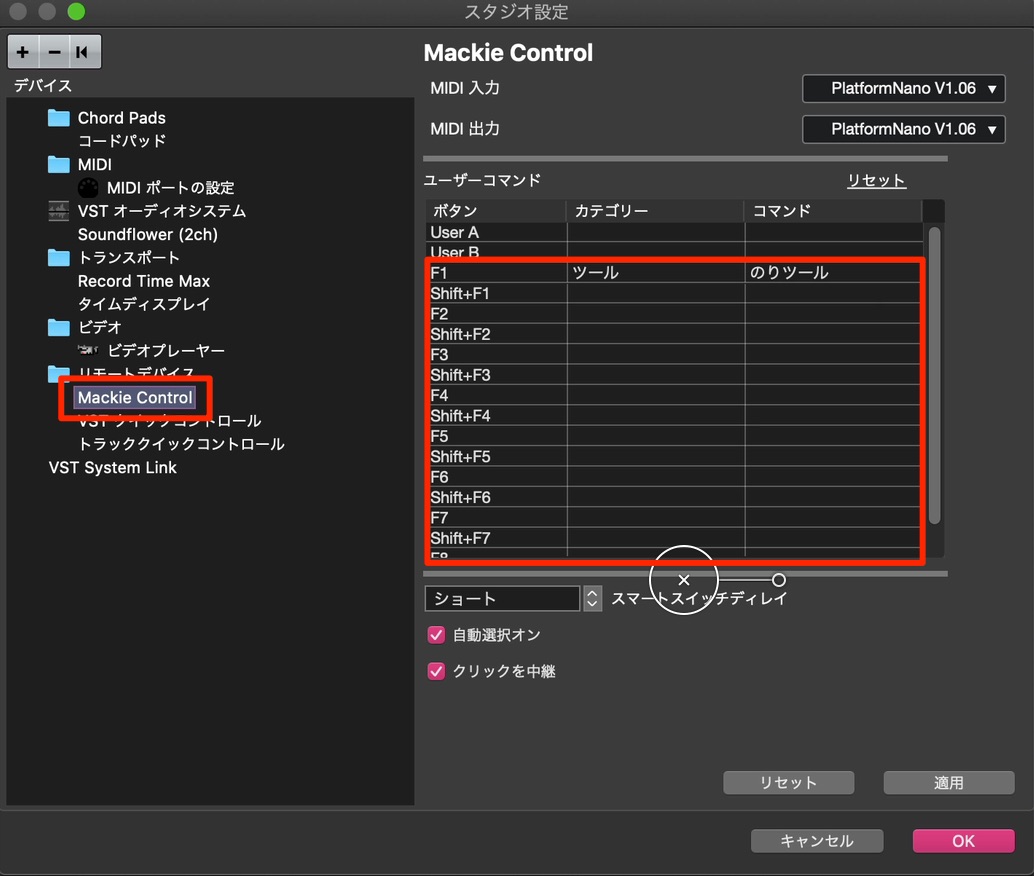Click the gray リセット button at bottom
Viewport: 1034px width, 876px height.
[789, 783]
